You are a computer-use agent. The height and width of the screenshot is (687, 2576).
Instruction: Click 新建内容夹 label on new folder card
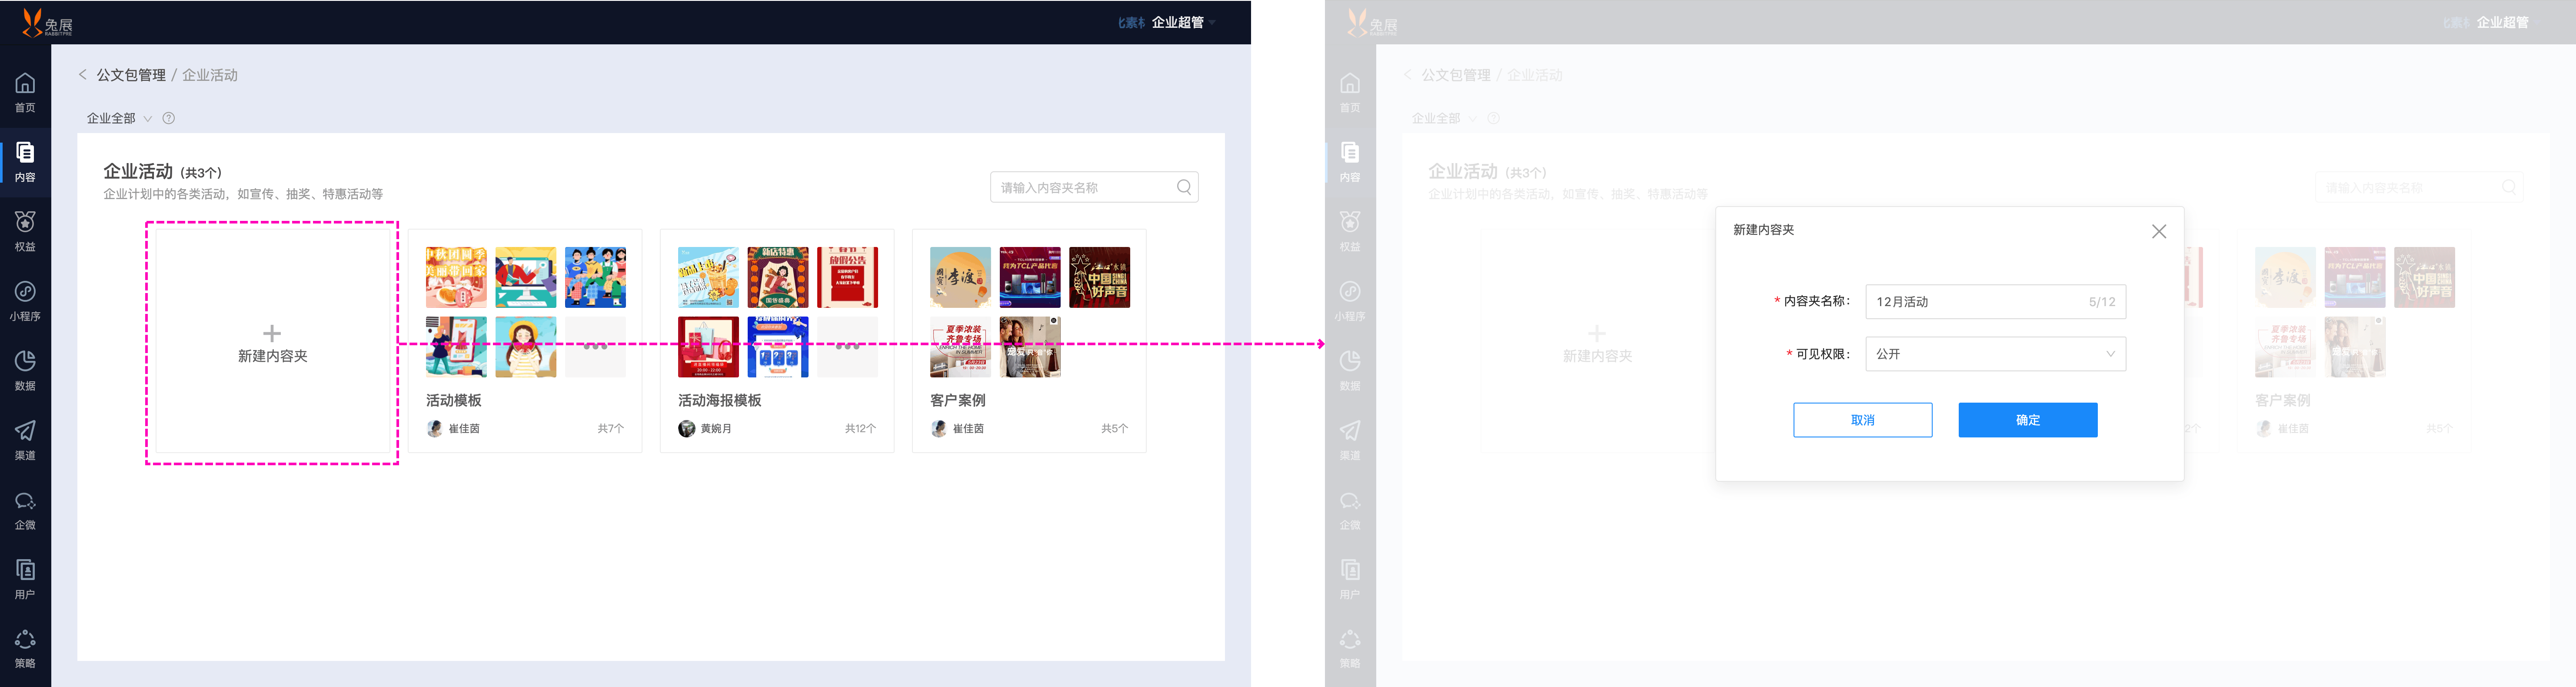click(272, 356)
